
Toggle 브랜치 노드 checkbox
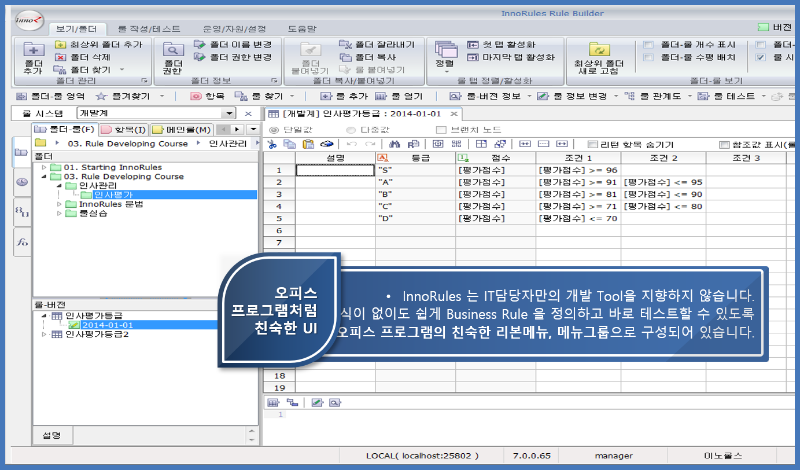coord(441,130)
